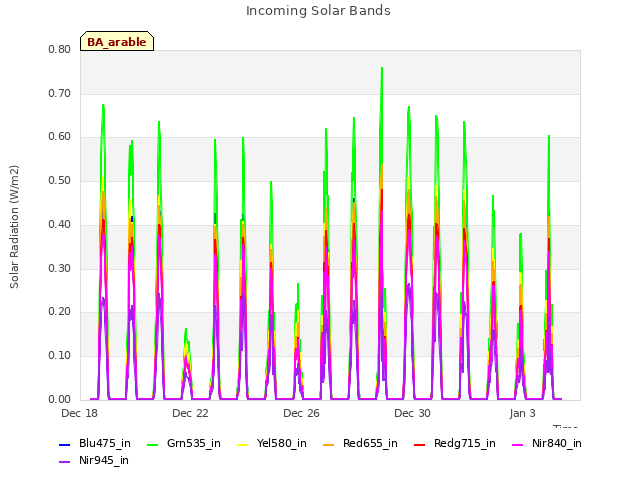Select the Redg715_in legend entry
The height and width of the screenshot is (480, 640).
455,444
